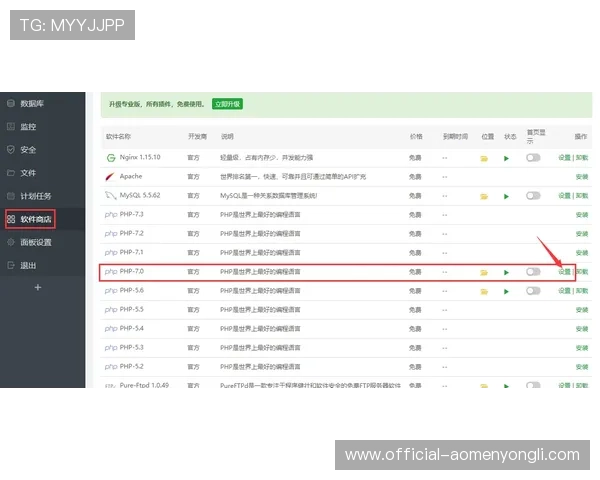The image size is (600, 480).
Task: Click 安装 for PHP-7.3
Action: [582, 215]
